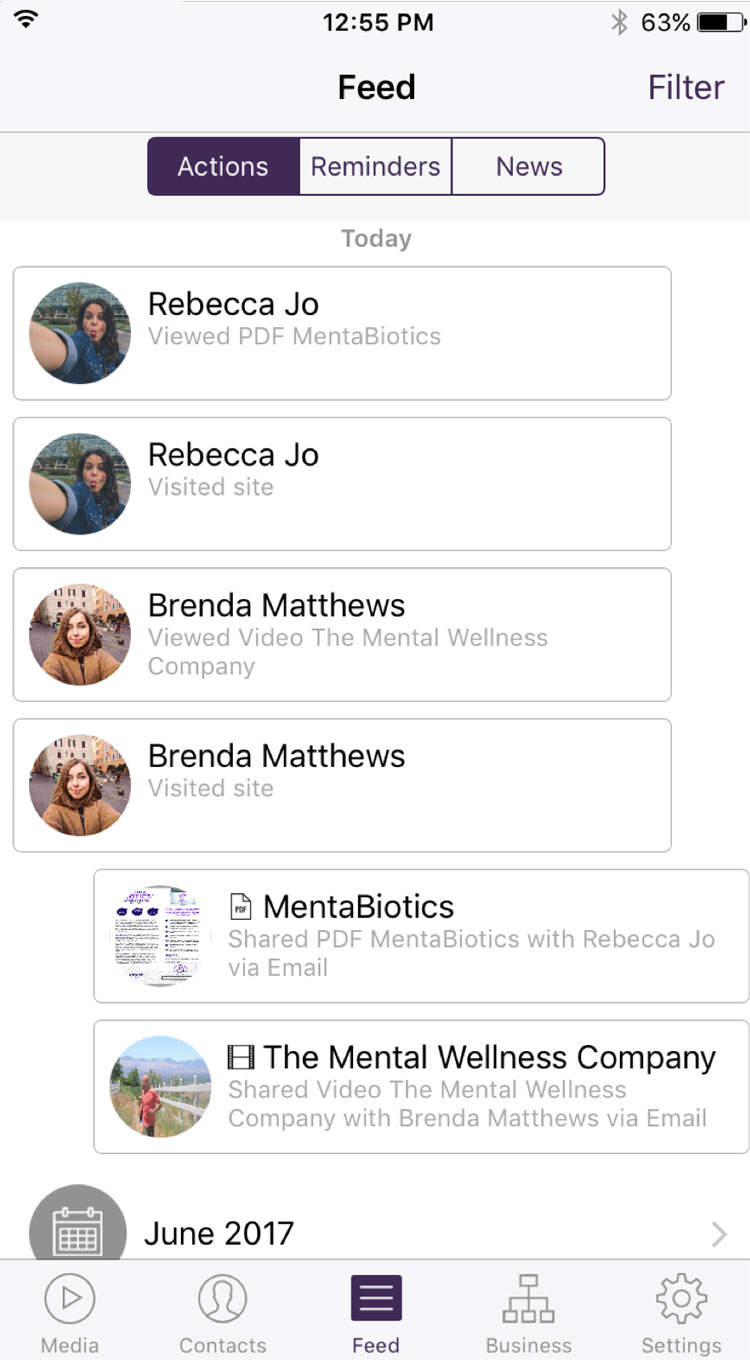Open the Media tab play icon
750x1360 pixels.
tap(70, 1298)
